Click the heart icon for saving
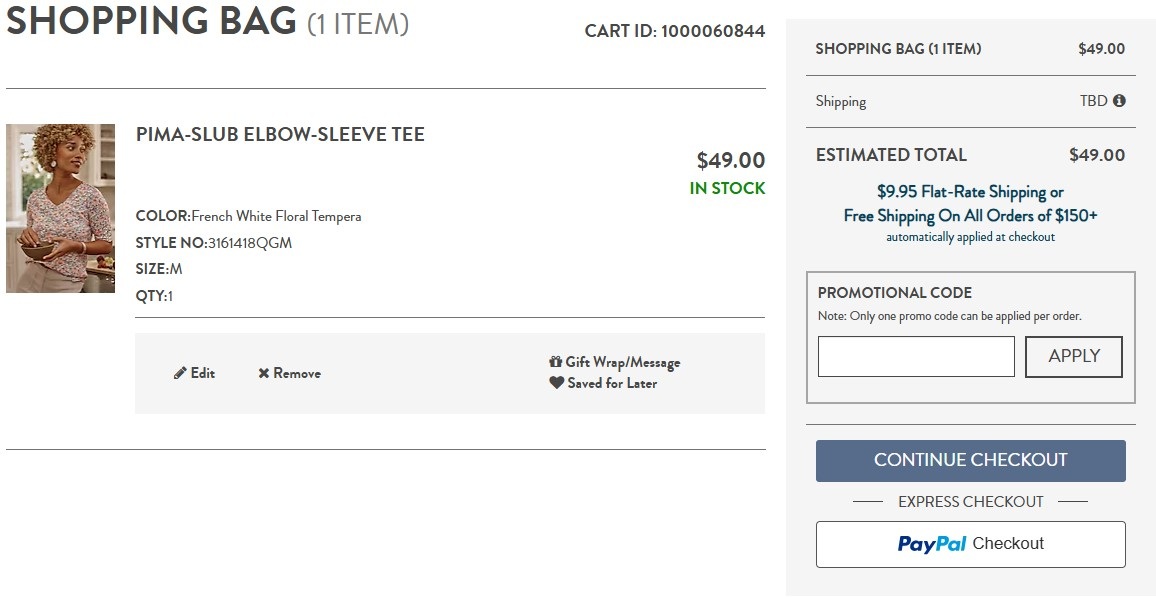 (556, 383)
